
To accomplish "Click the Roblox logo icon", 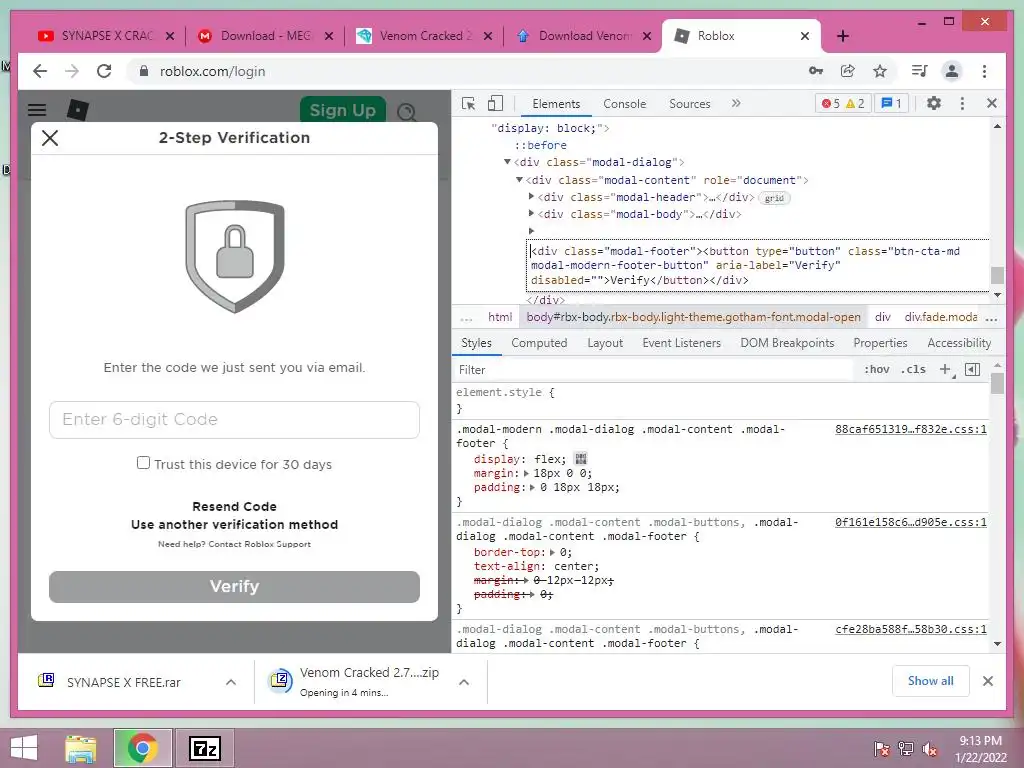I will point(78,110).
